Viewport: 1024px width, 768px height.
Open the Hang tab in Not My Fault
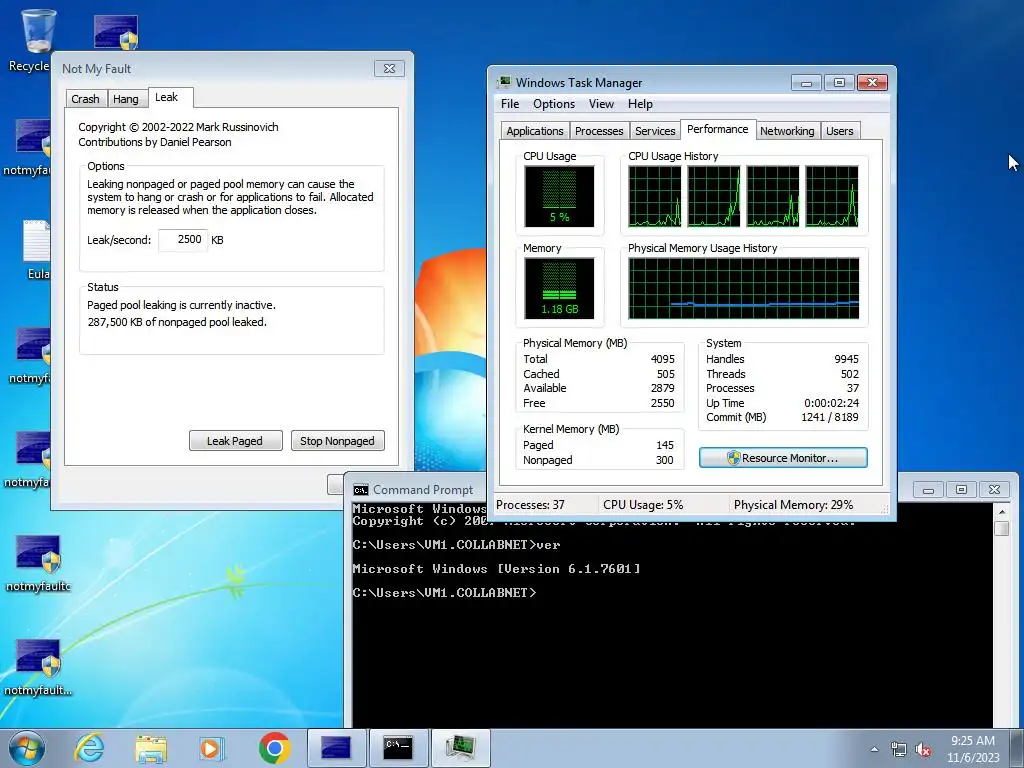coord(125,99)
